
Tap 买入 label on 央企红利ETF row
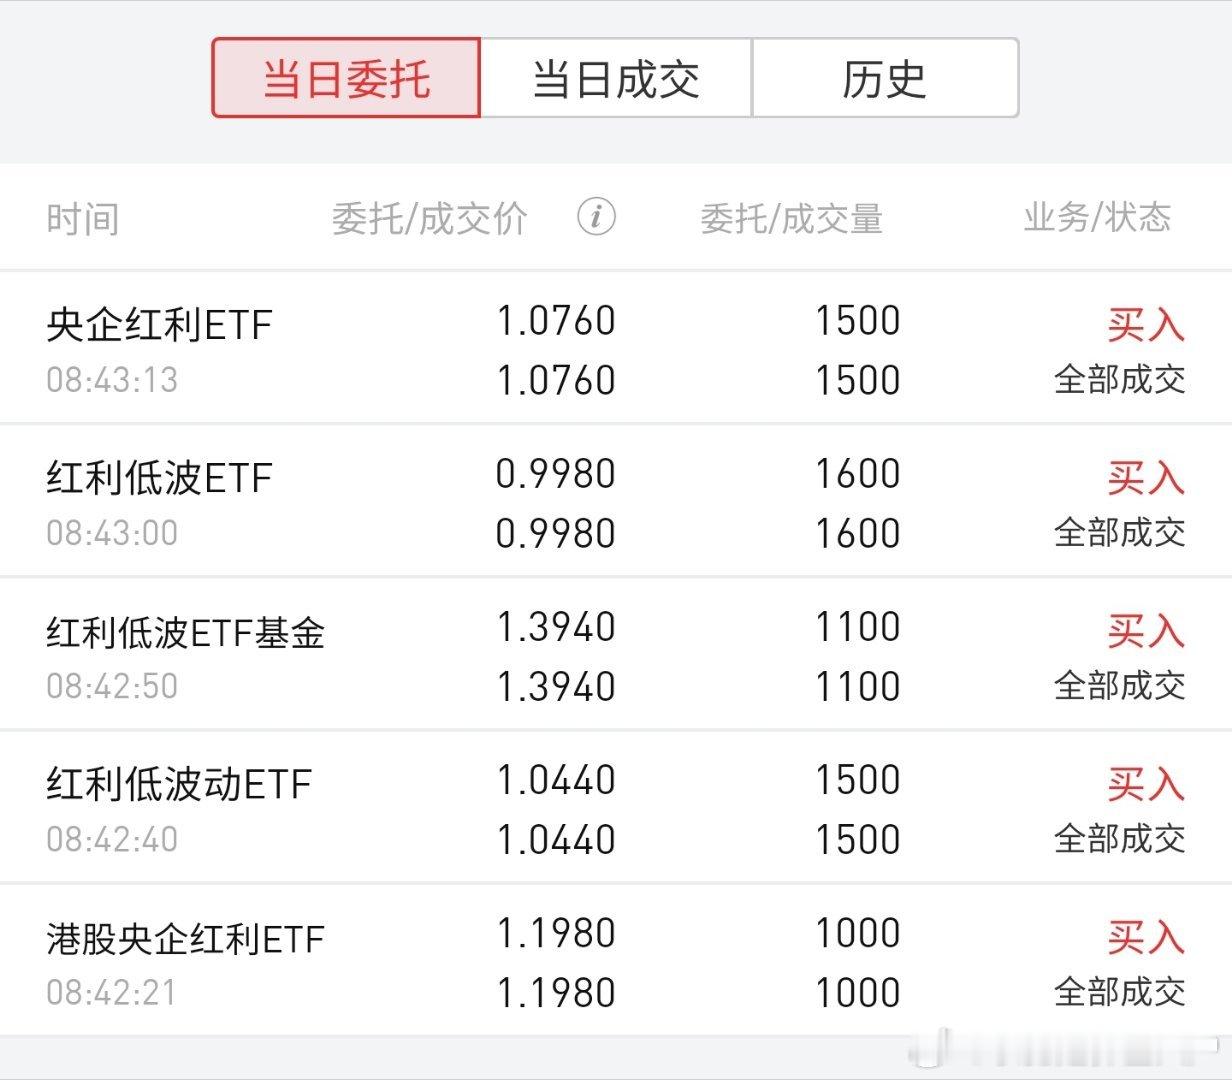[x=1146, y=324]
